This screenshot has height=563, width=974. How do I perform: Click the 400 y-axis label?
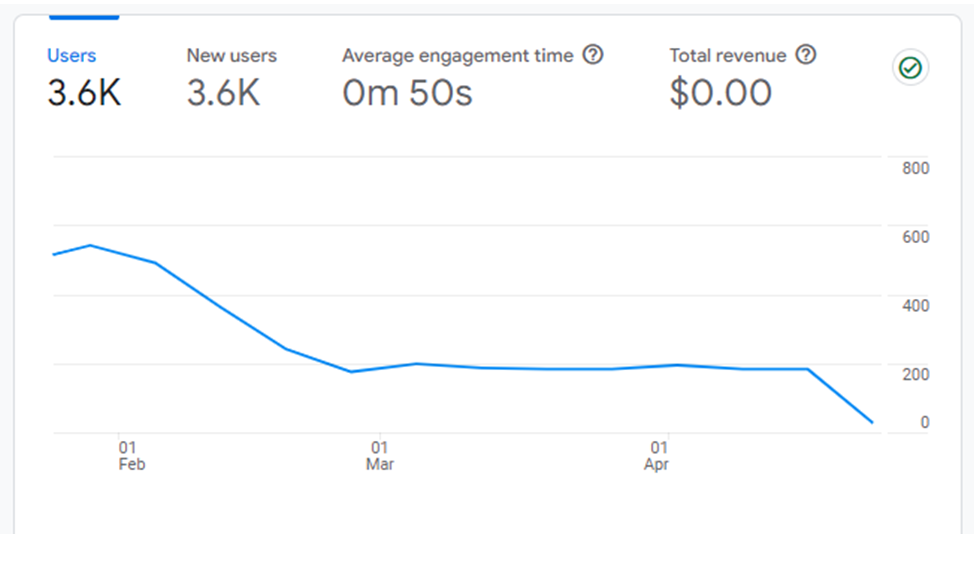pos(916,306)
